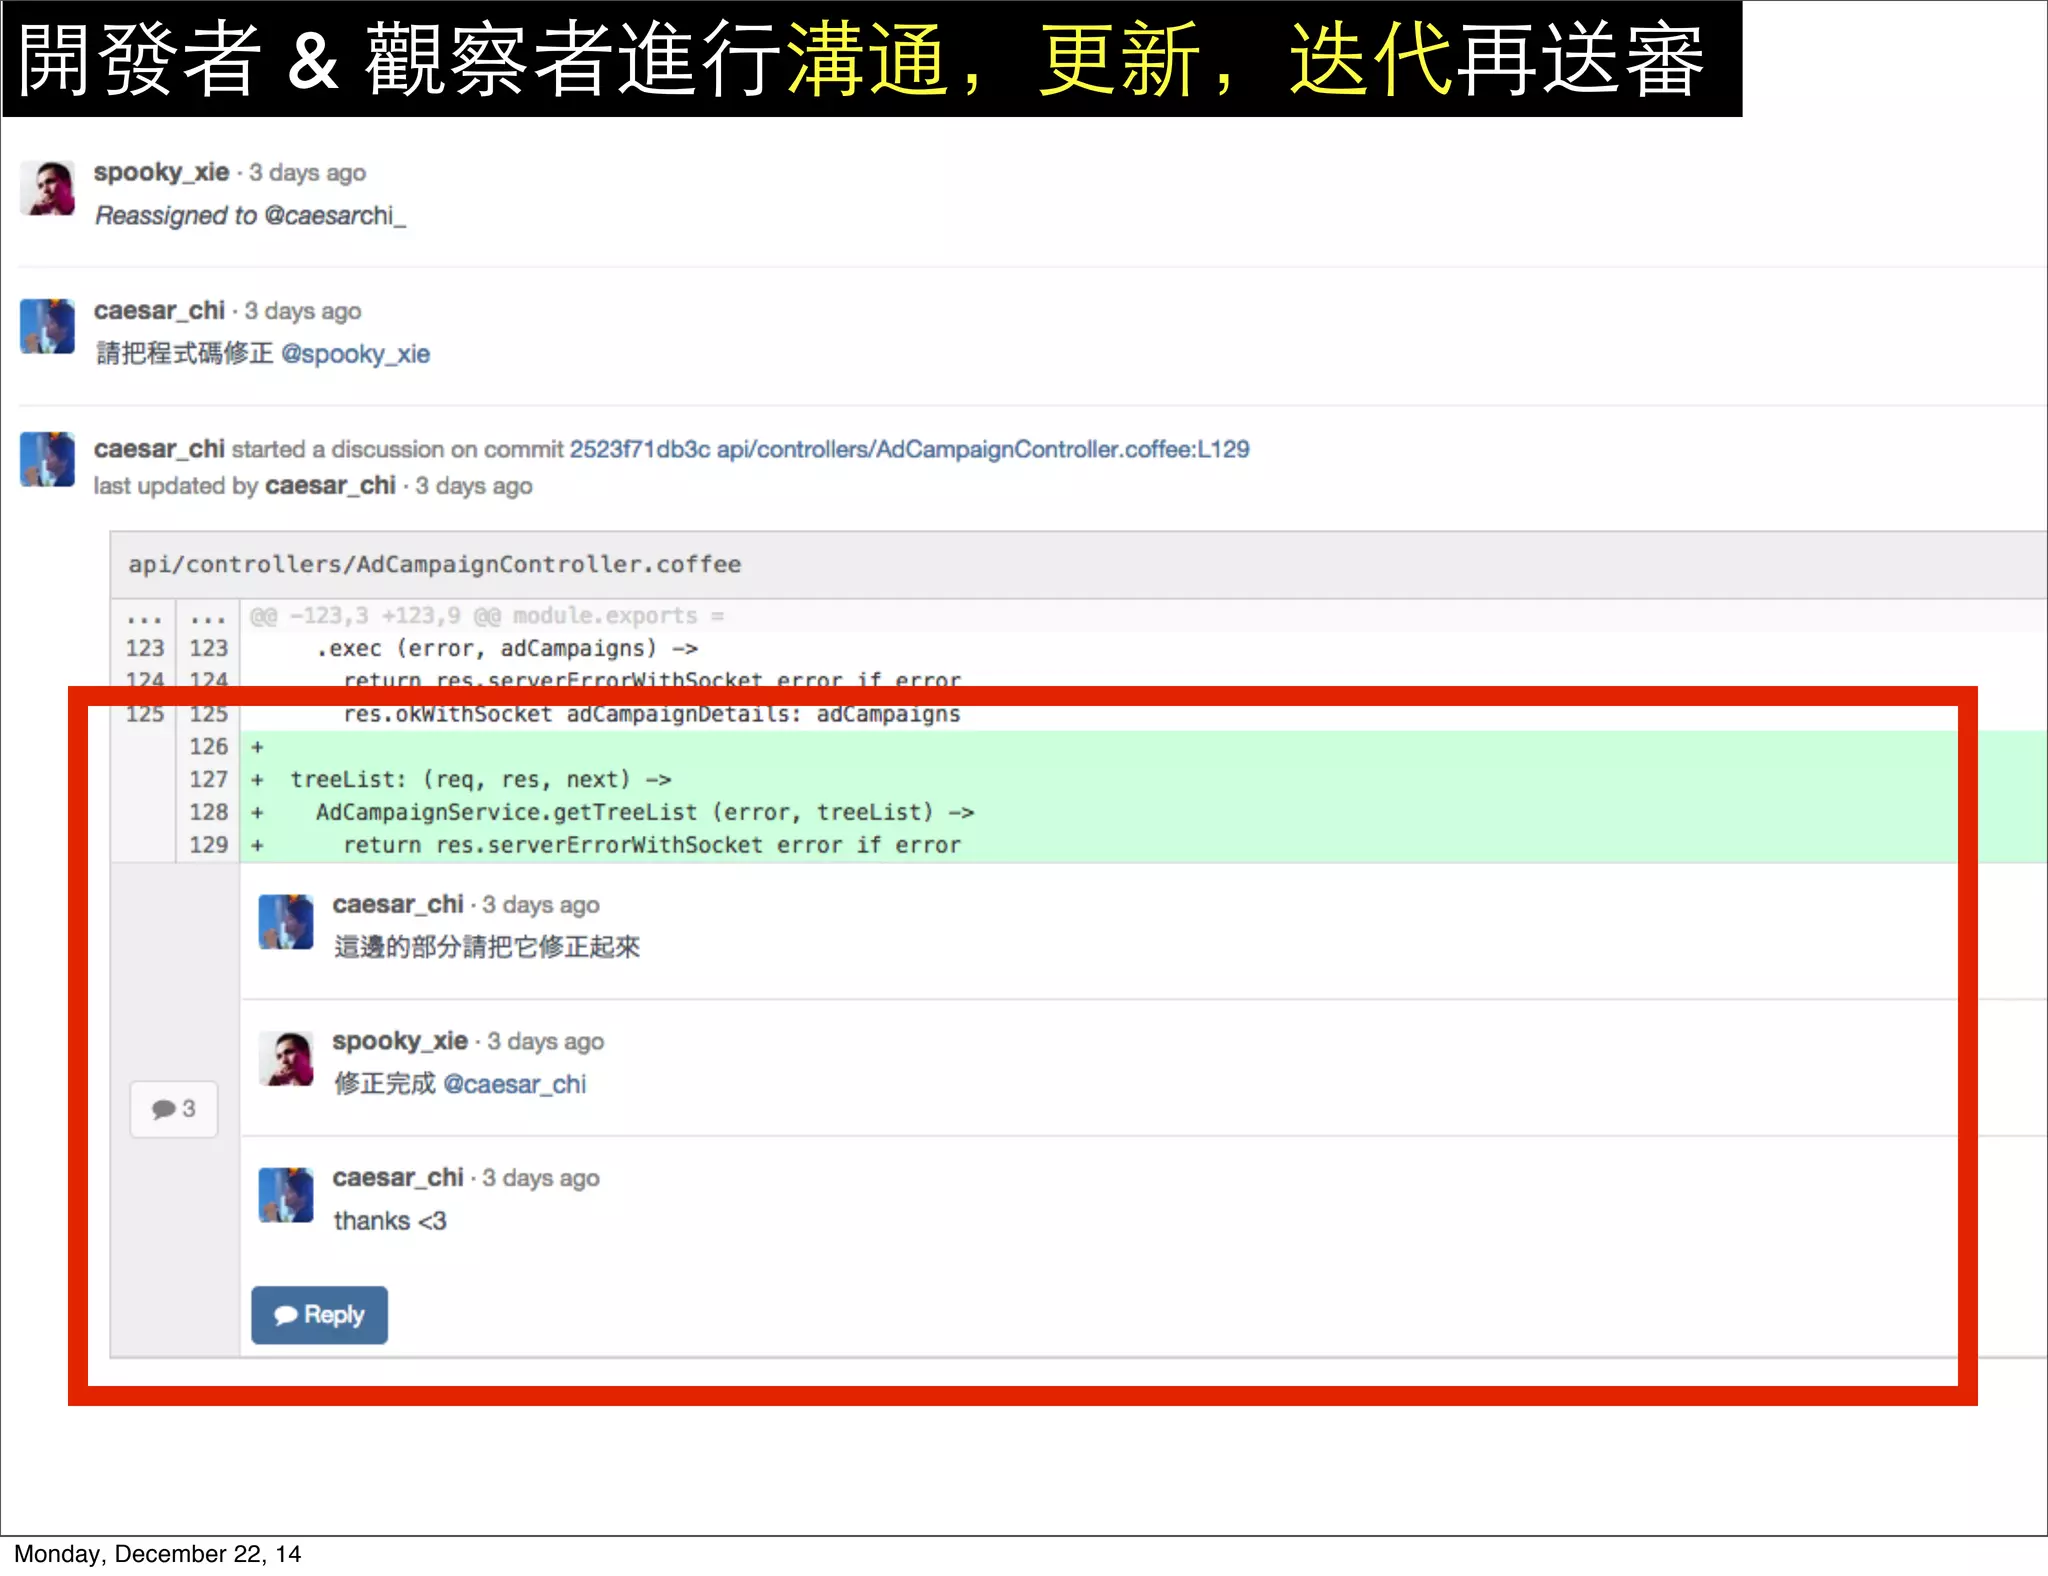Expand the collapsed diff dots row
This screenshot has height=1576, width=2048.
click(x=144, y=616)
